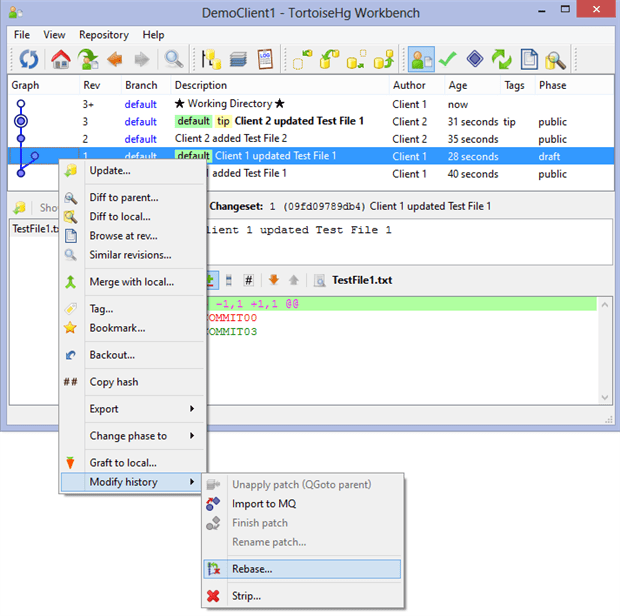Click the file history icon beside TestFile1.txt
This screenshot has height=616, width=620.
319,280
